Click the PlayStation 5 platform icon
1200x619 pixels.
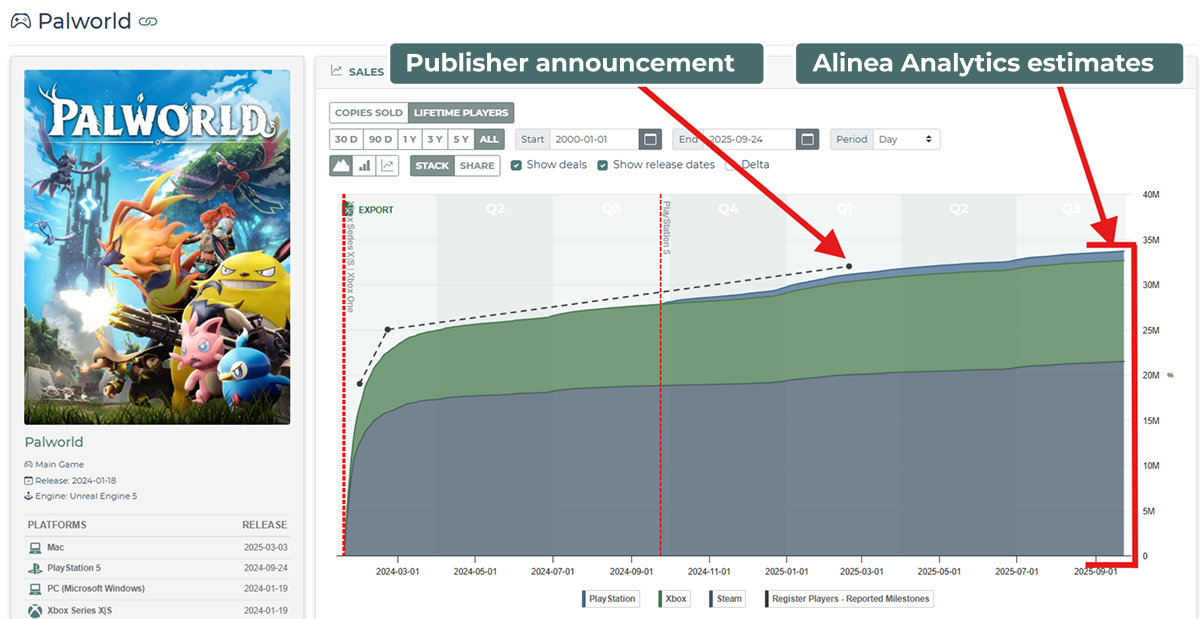pos(34,568)
